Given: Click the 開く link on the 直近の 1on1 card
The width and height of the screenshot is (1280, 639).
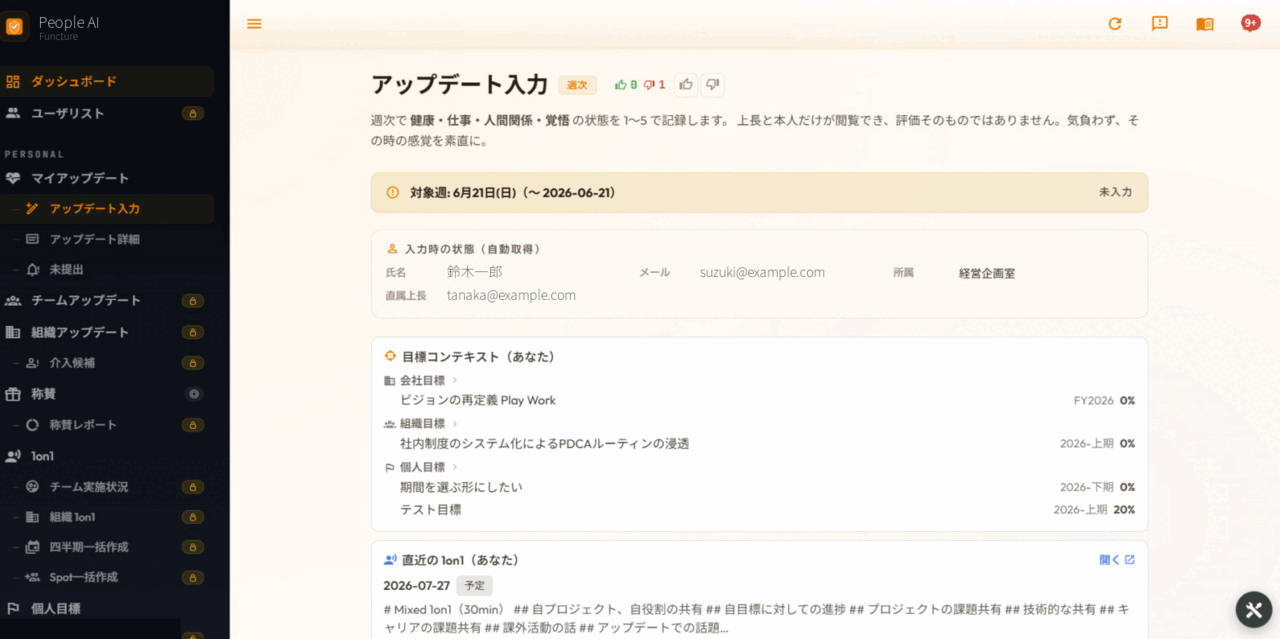Looking at the screenshot, I should click(1117, 560).
